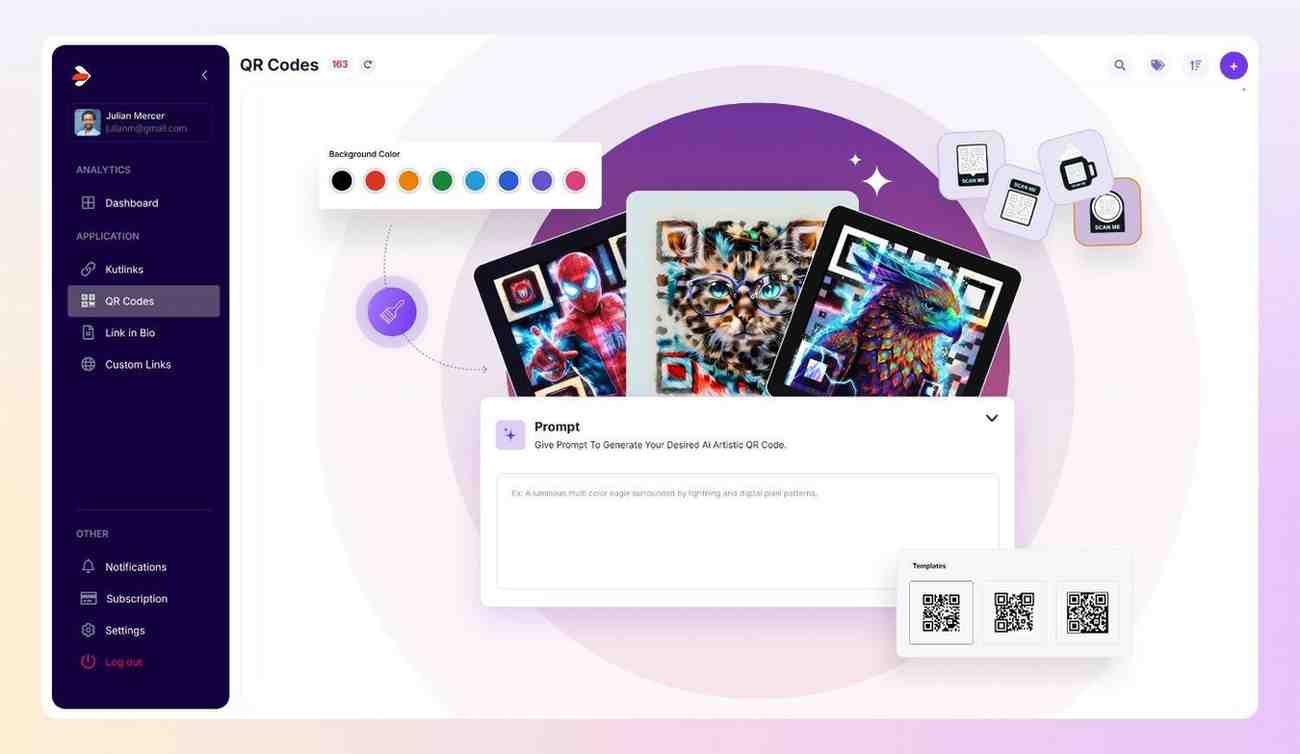Click the 163 count badge
The width and height of the screenshot is (1300, 754).
[x=340, y=65]
